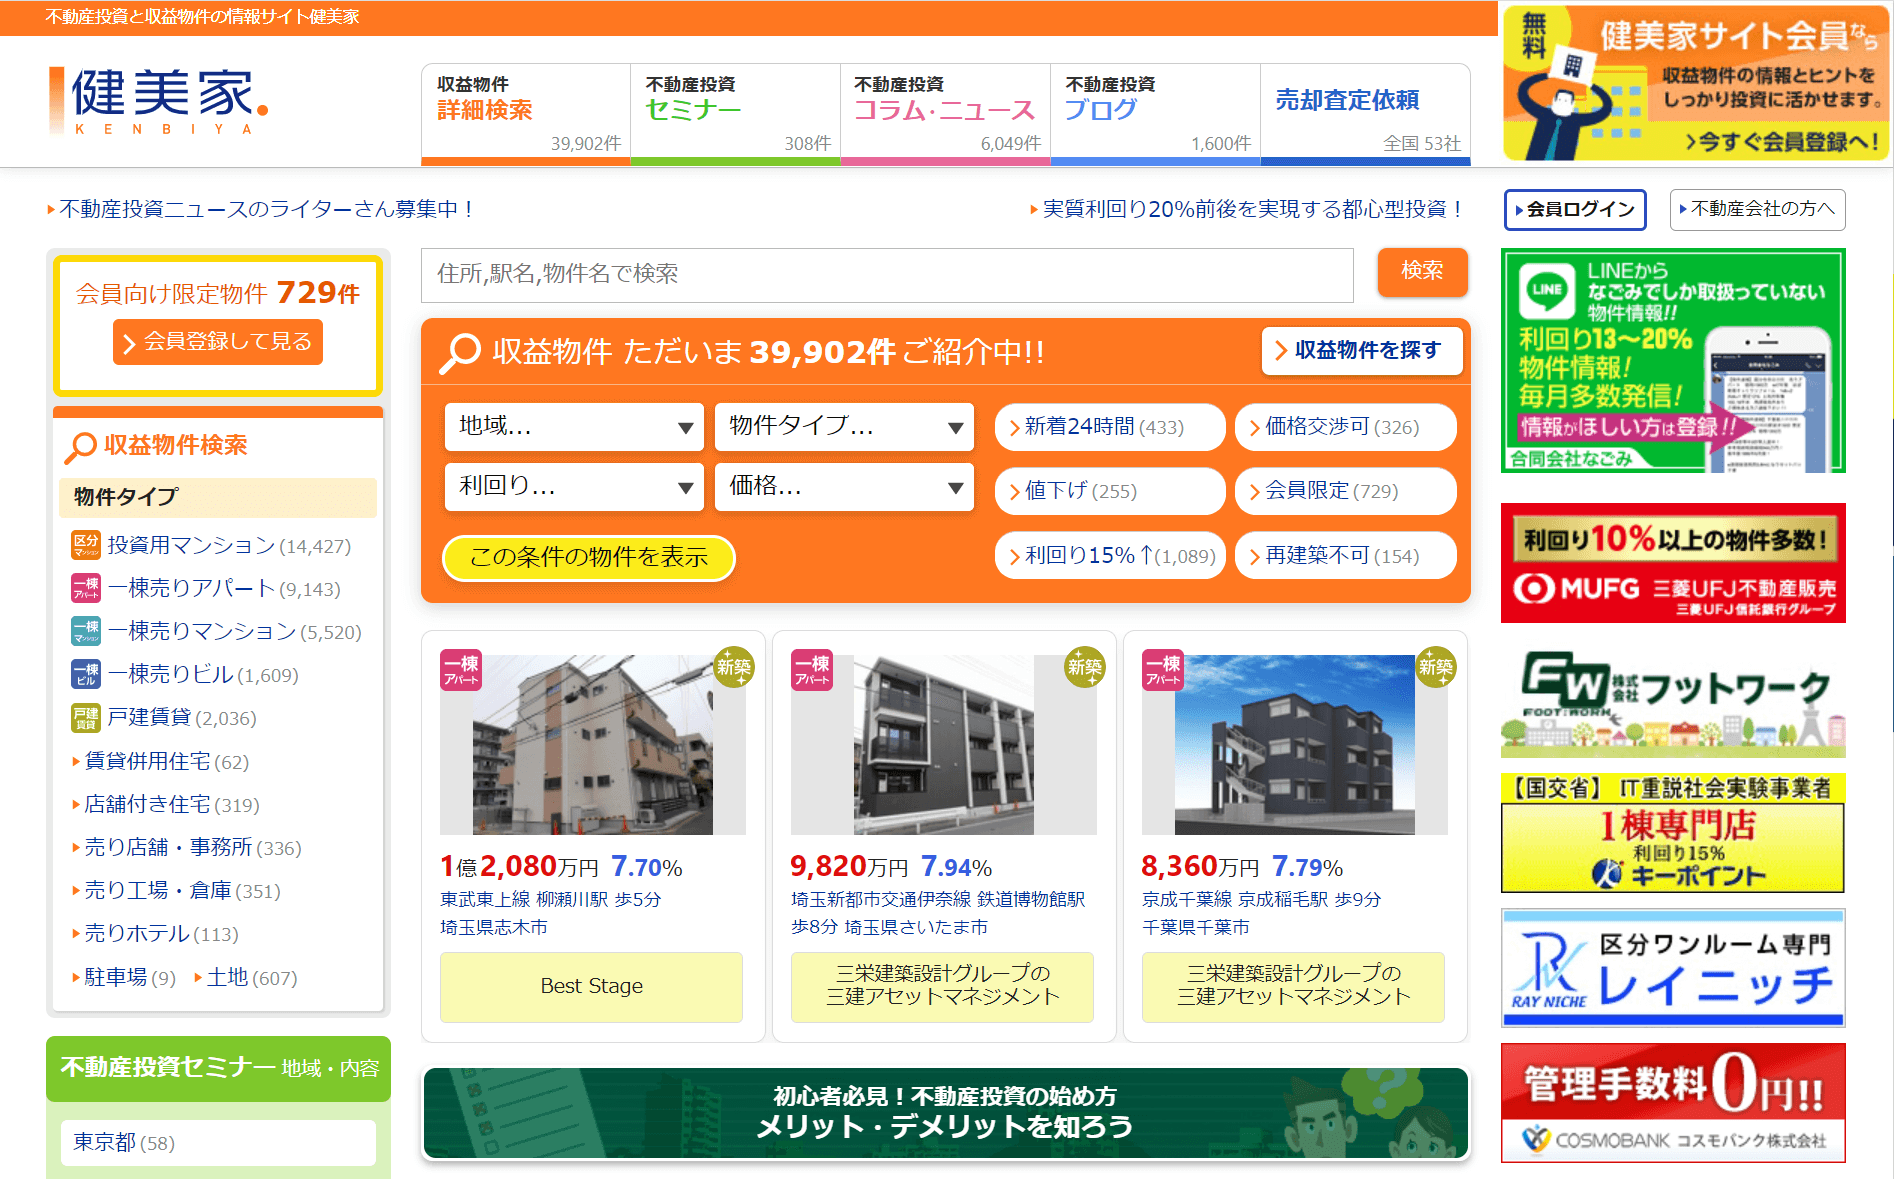The height and width of the screenshot is (1179, 1894).
Task: Click the 区分 investment mansion icon
Action: click(86, 545)
